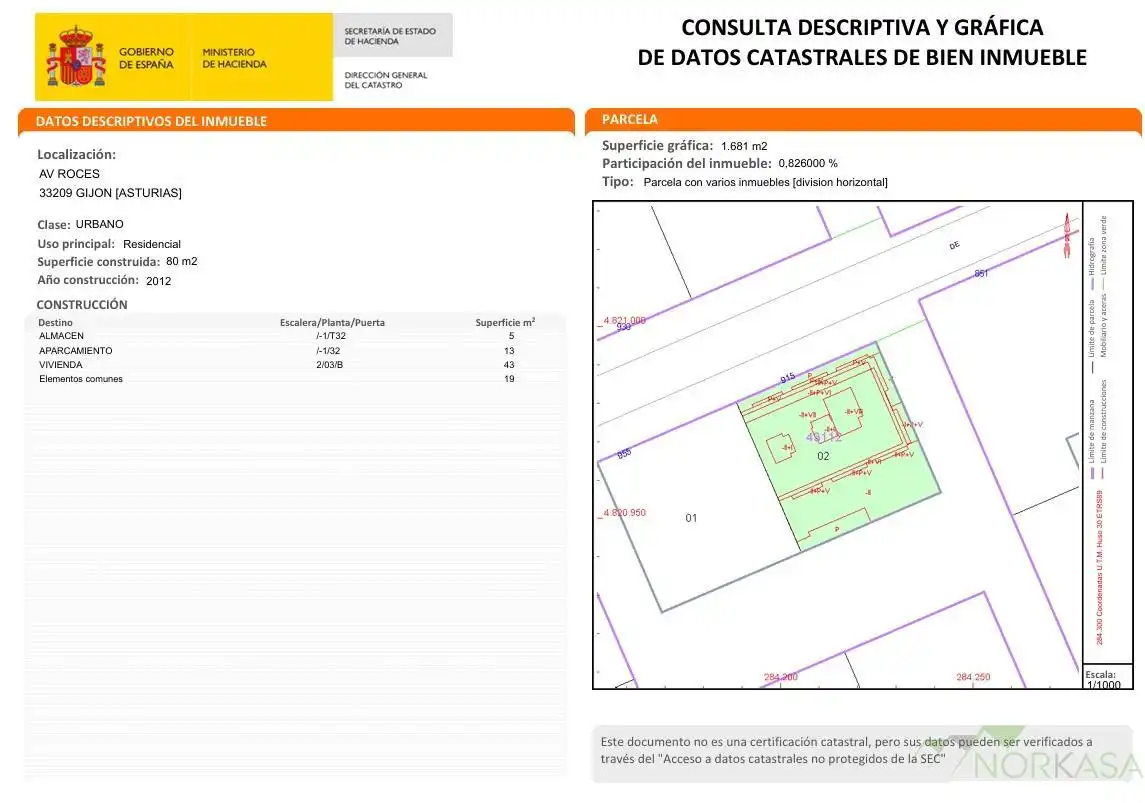The width and height of the screenshot is (1145, 803).
Task: Click the 80 m2 built surface value
Action: [182, 261]
